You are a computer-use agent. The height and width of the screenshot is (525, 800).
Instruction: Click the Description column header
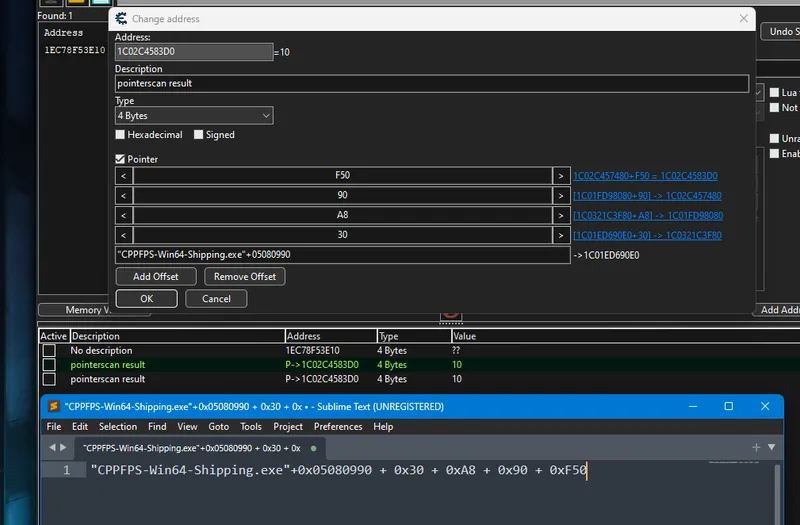pyautogui.click(x=177, y=336)
